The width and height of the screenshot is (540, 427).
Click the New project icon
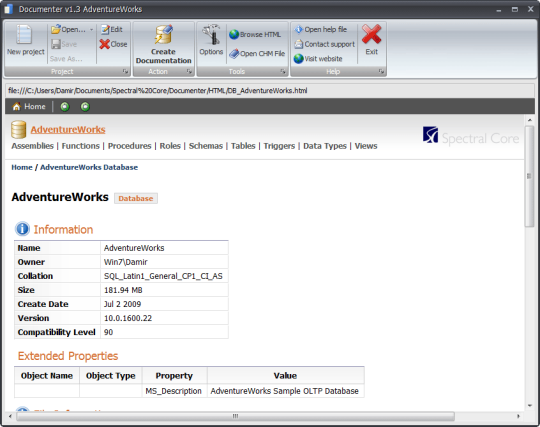25,35
